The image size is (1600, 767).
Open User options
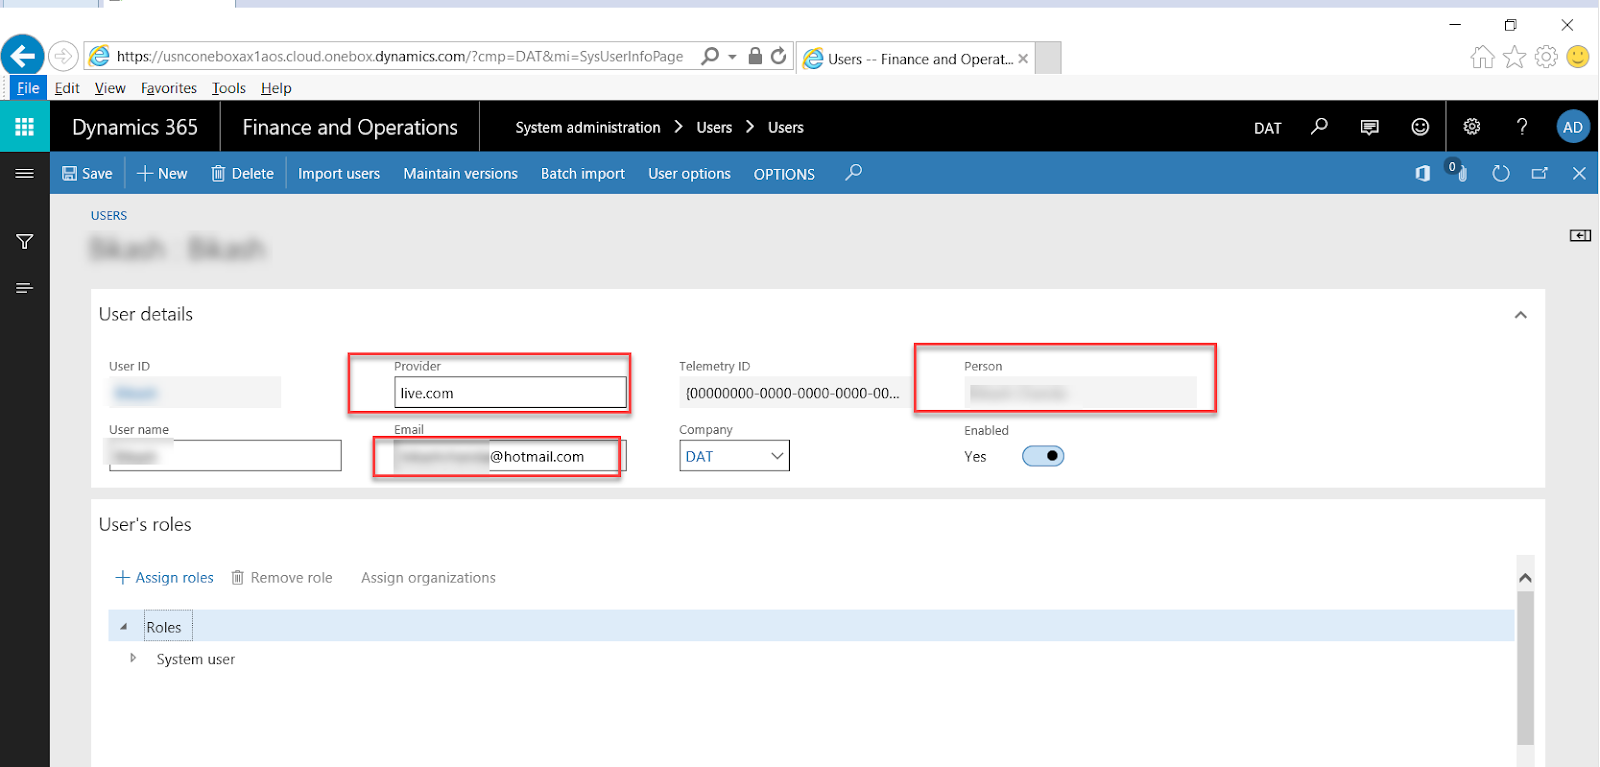[x=689, y=174]
